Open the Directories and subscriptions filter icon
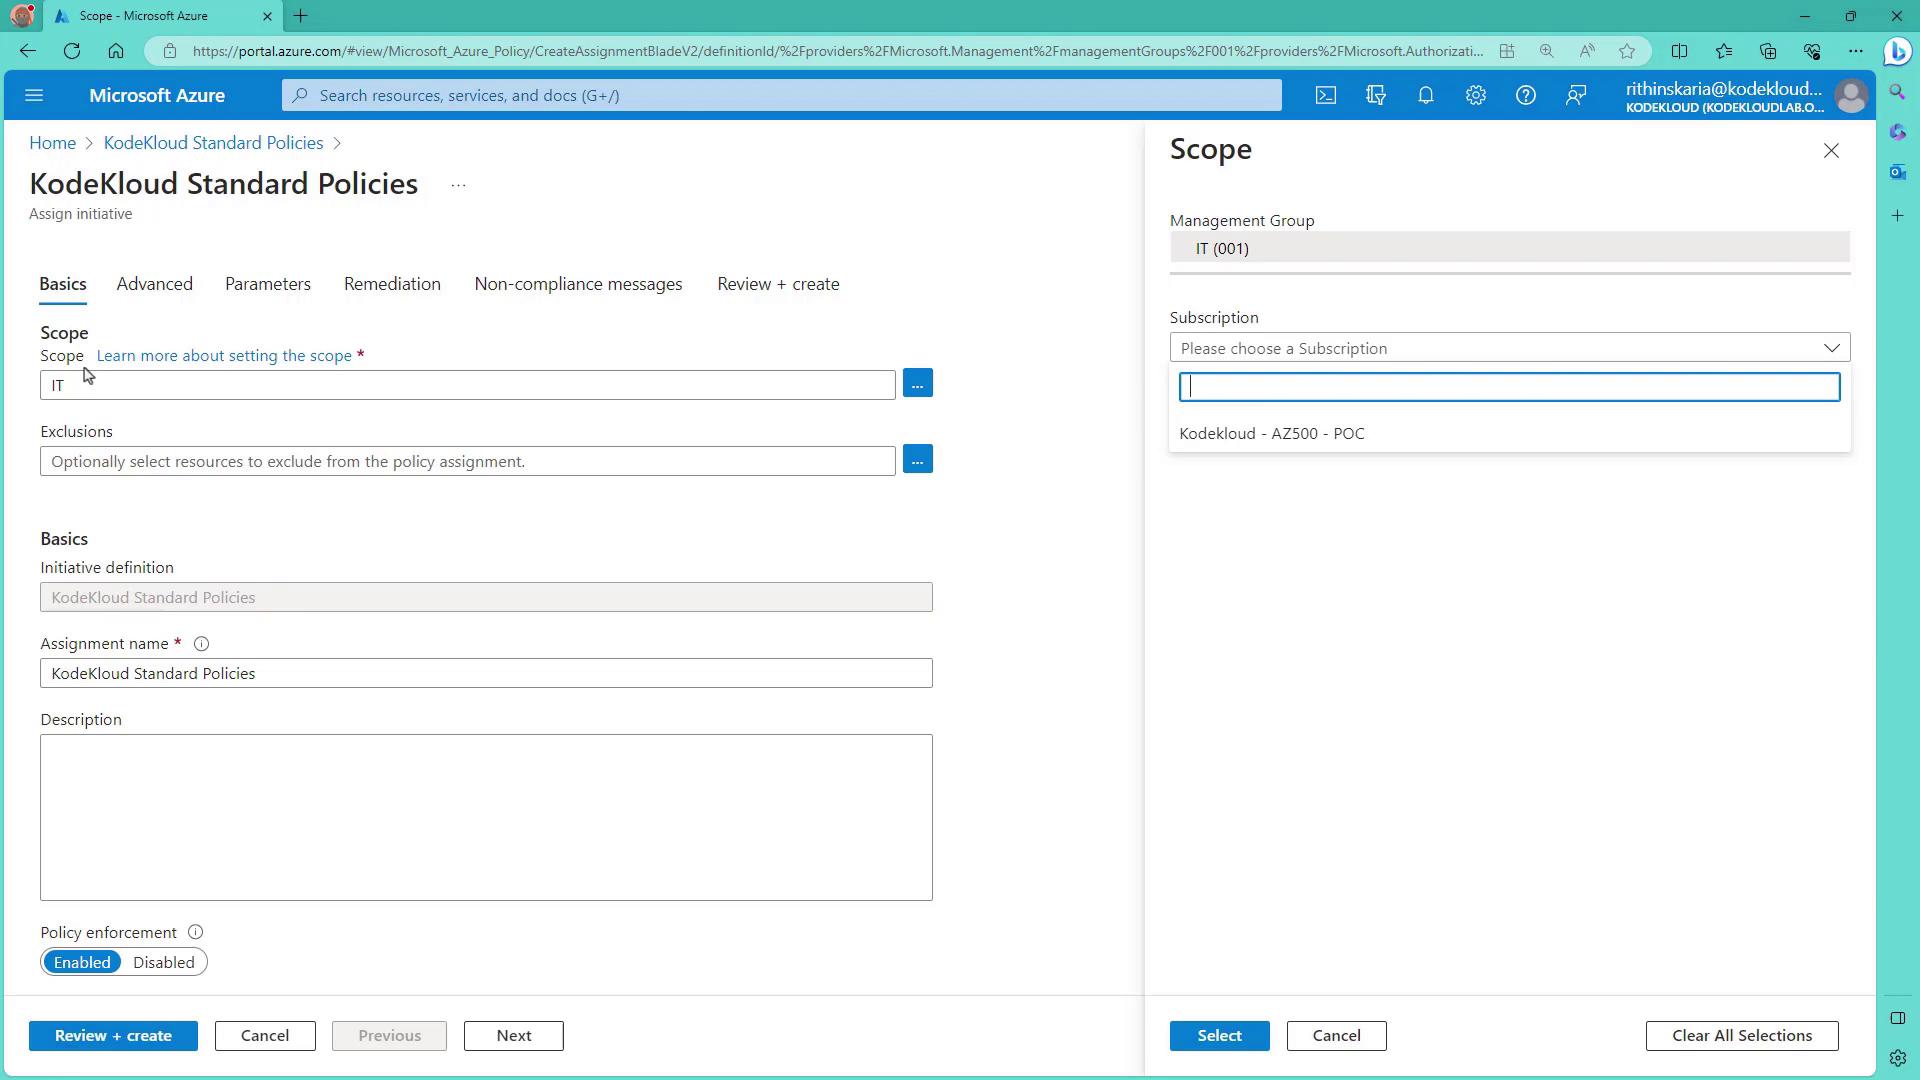The width and height of the screenshot is (1920, 1080). 1375,95
